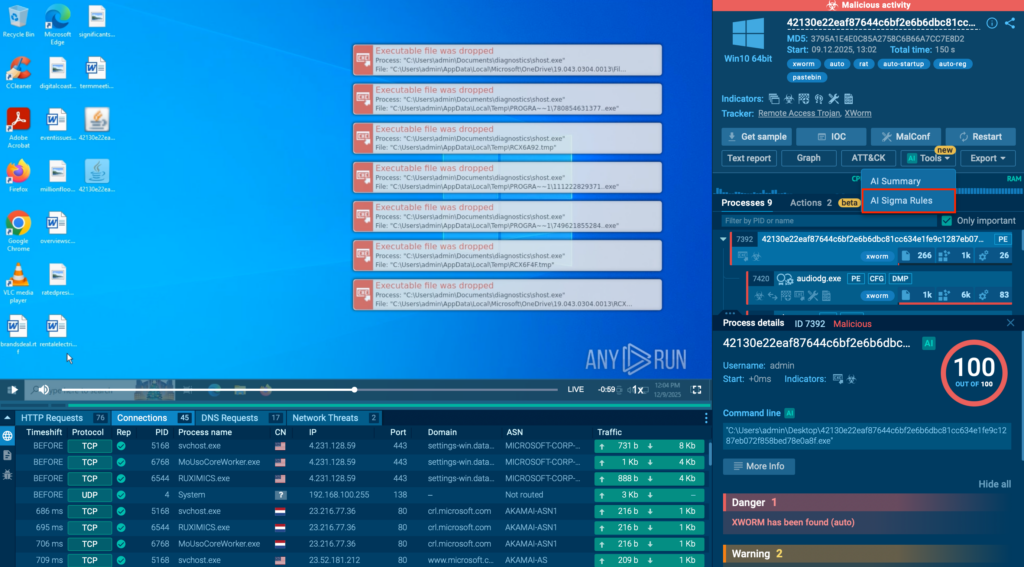Follow the Remote Access Trojan tracker link
The height and width of the screenshot is (567, 1024).
[x=799, y=114]
